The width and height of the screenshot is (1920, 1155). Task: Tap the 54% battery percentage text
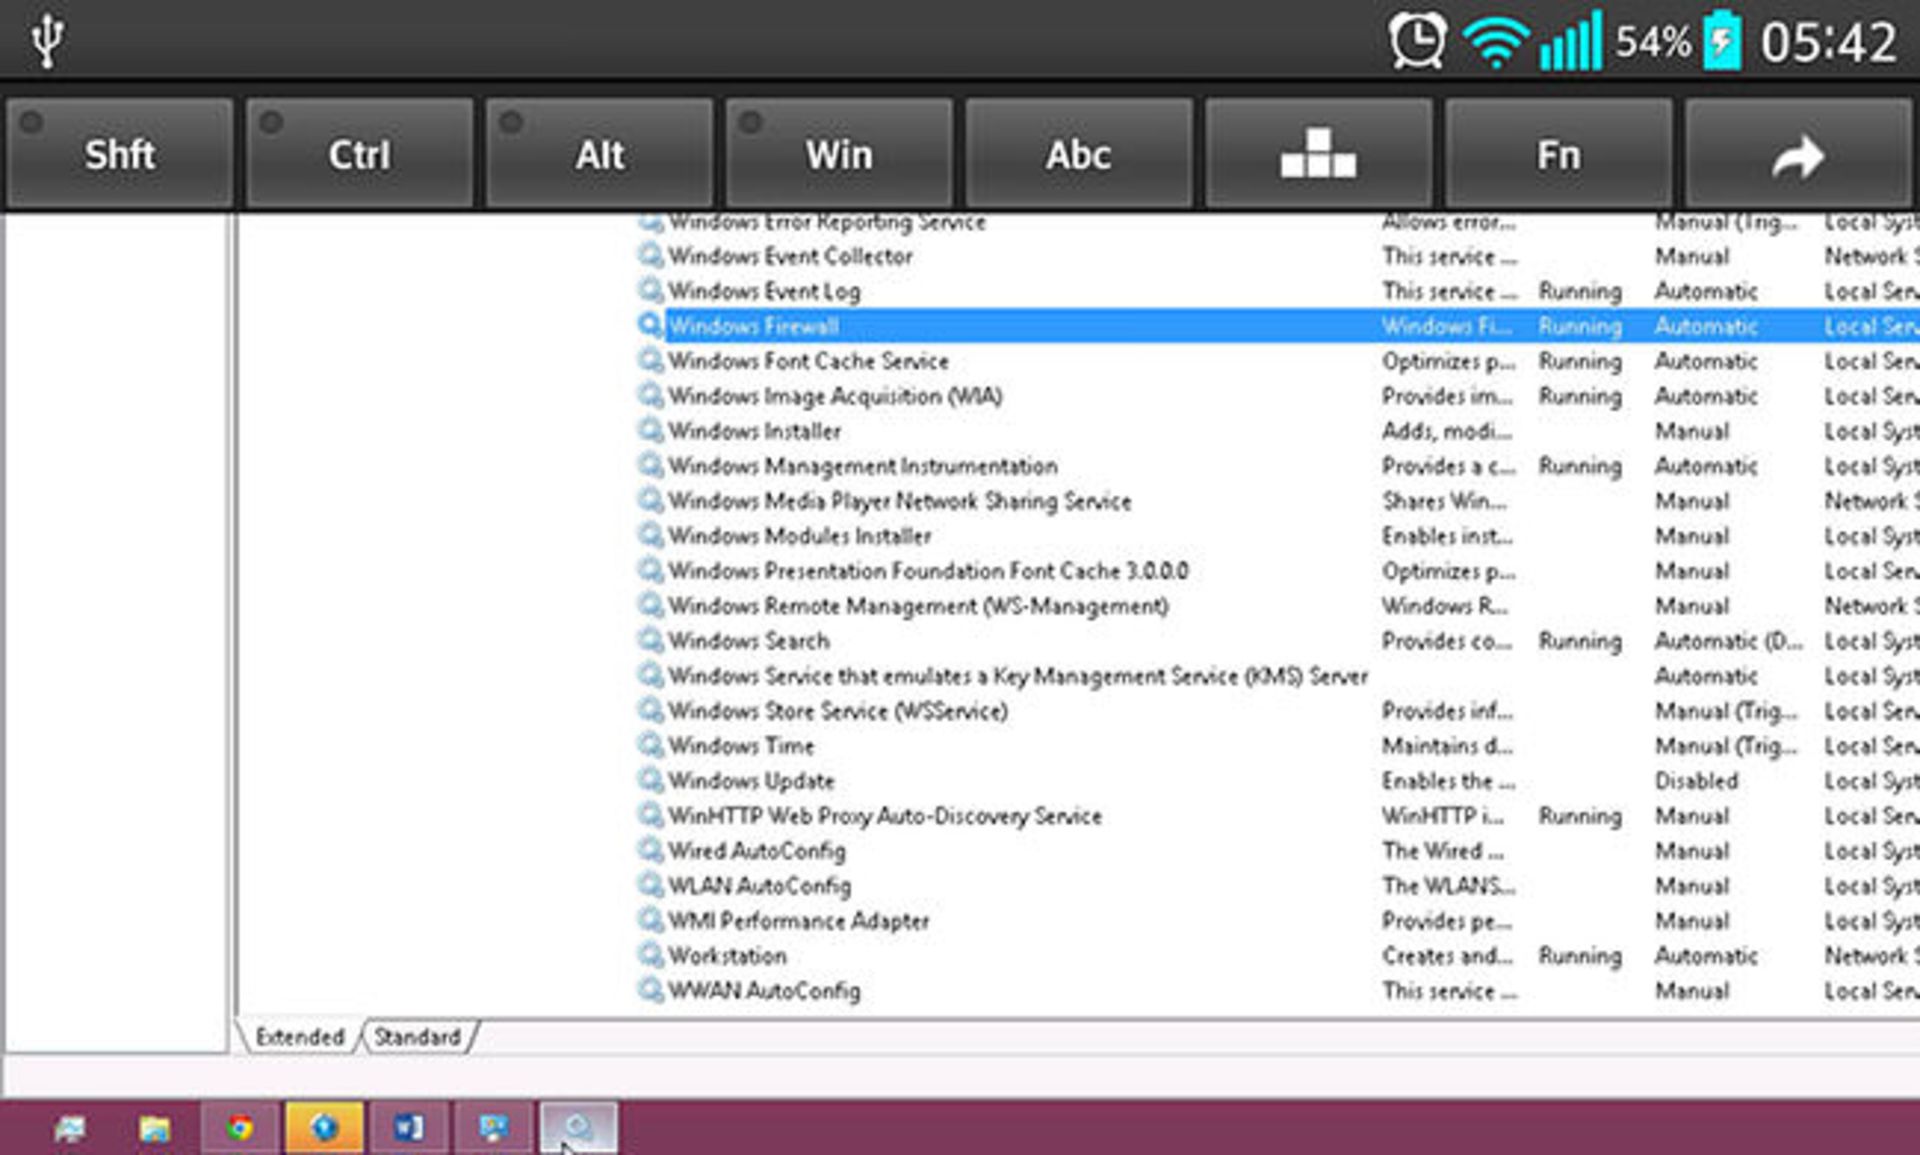tap(1653, 42)
